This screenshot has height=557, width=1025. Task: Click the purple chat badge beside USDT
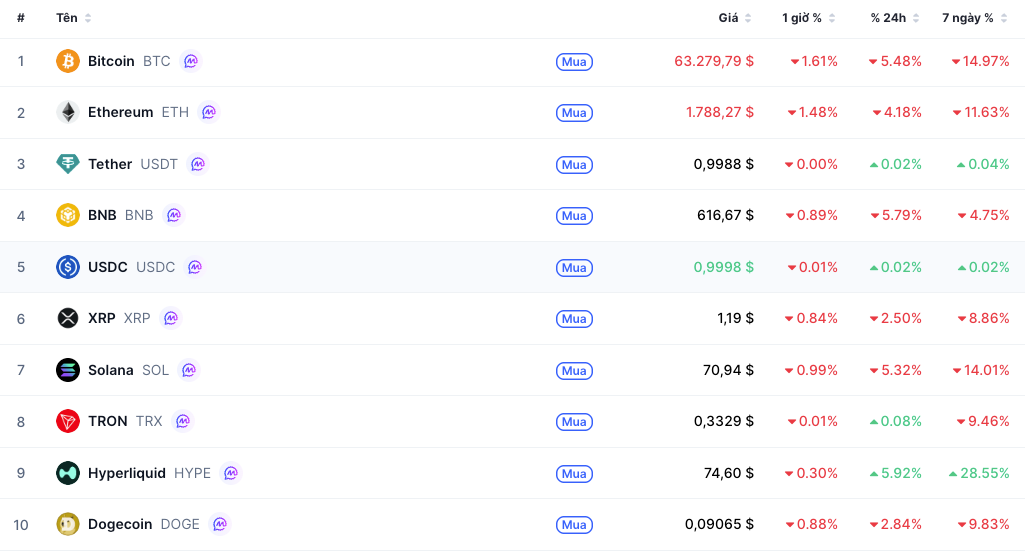pyautogui.click(x=197, y=164)
